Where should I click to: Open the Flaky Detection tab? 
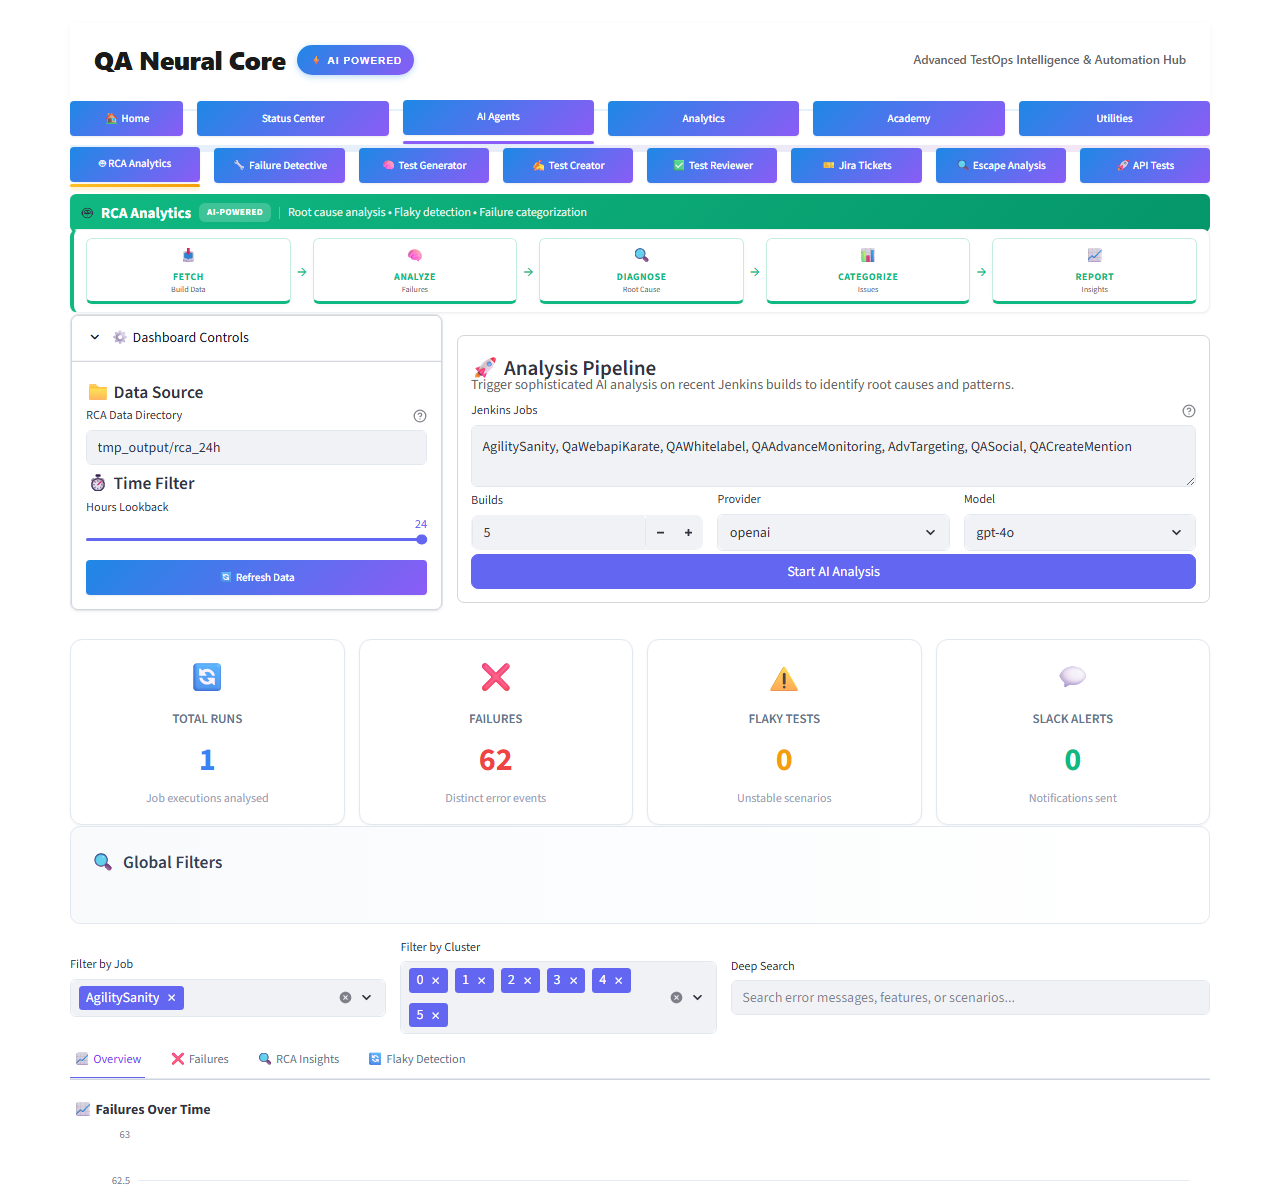(417, 1059)
